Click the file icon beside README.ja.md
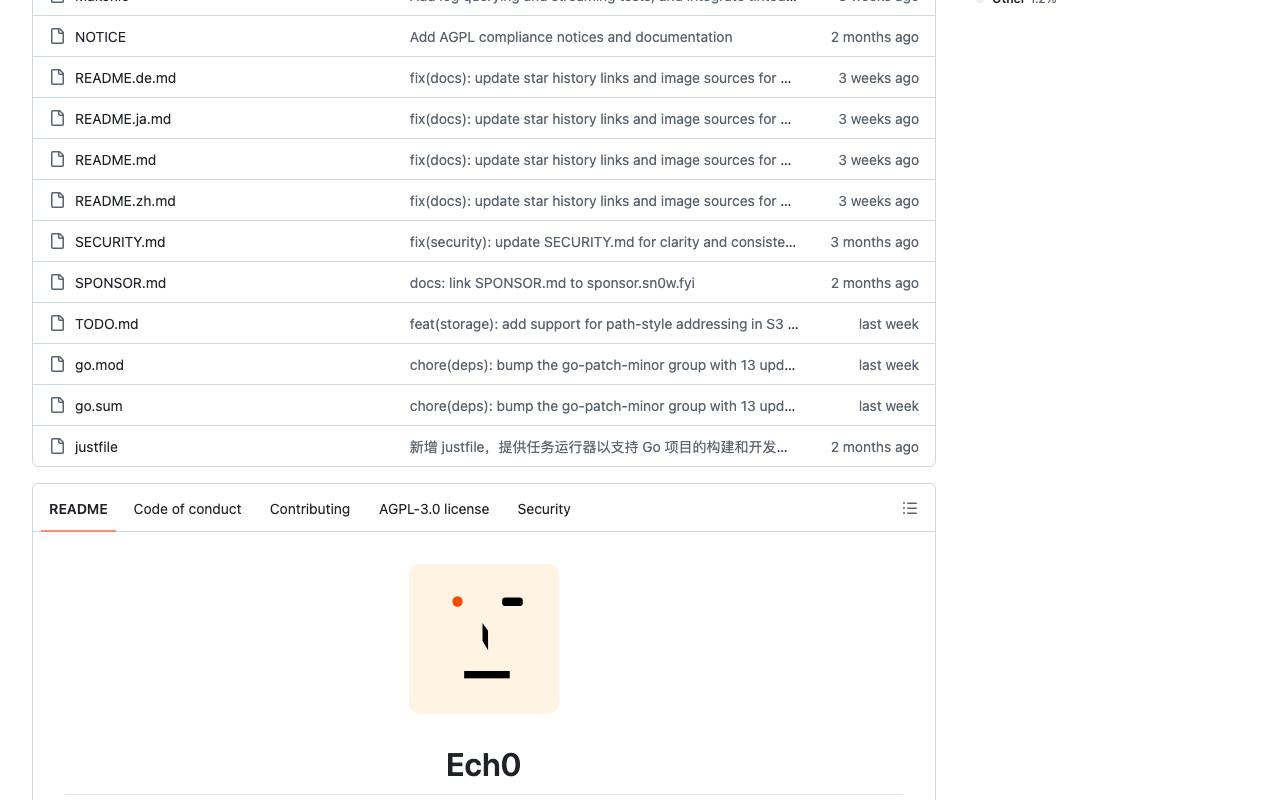 click(58, 119)
